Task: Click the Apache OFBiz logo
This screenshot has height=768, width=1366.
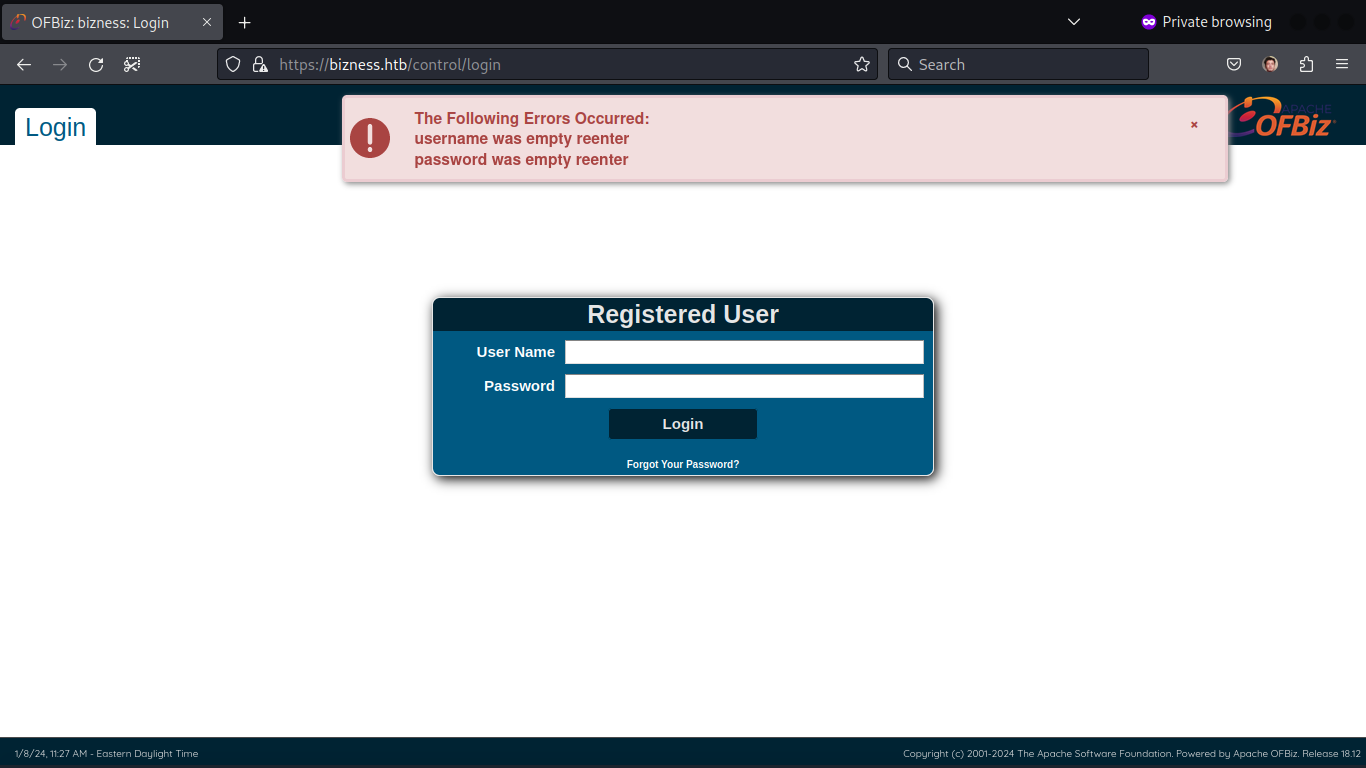Action: (x=1284, y=118)
